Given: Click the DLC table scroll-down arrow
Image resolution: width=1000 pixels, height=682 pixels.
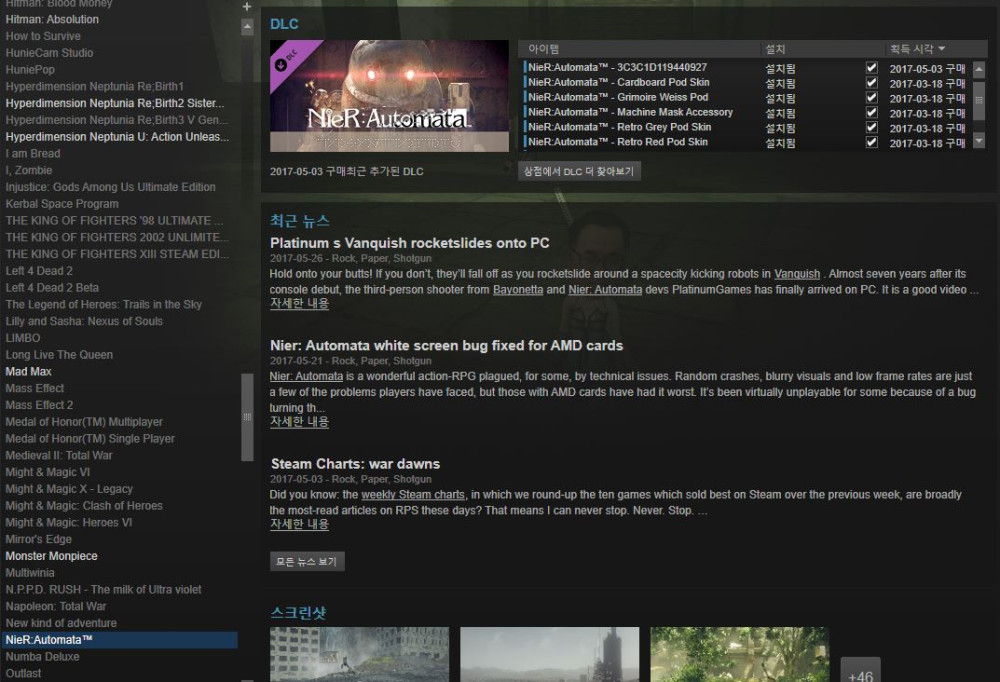Looking at the screenshot, I should (x=979, y=142).
